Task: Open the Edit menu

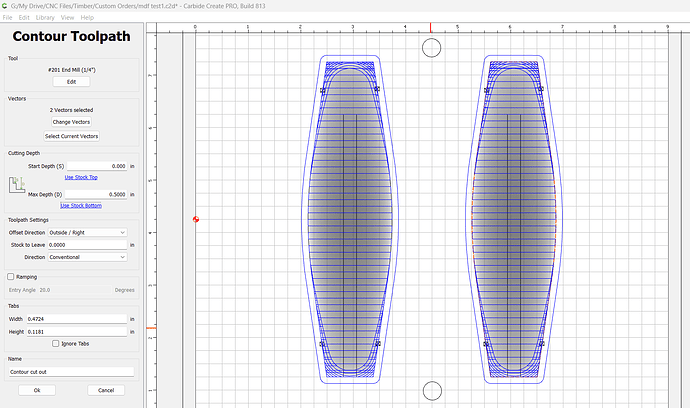Action: coord(24,18)
